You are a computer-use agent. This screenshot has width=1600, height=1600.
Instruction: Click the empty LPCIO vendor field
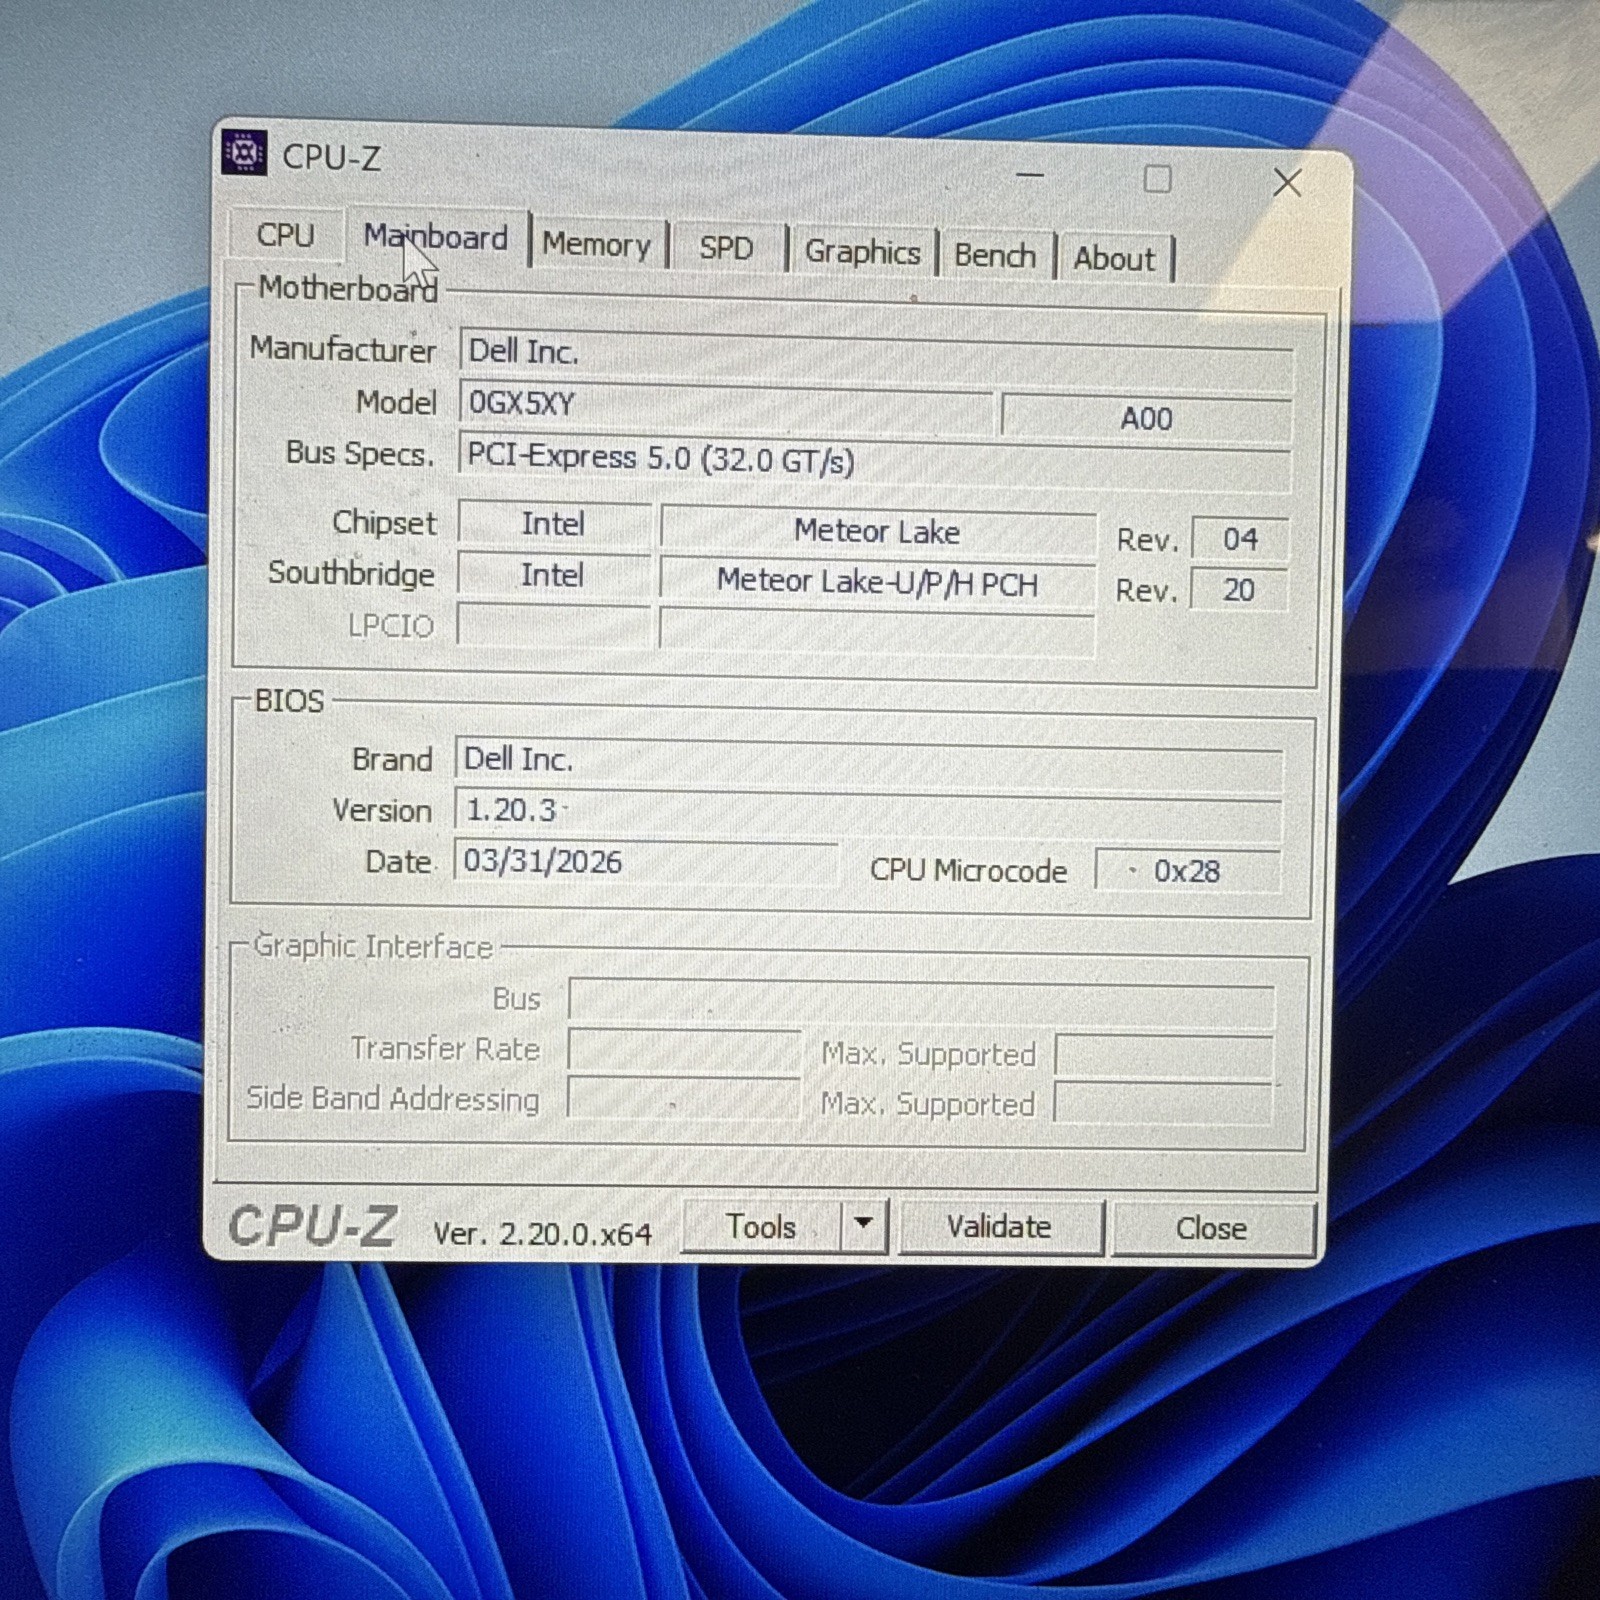(553, 626)
